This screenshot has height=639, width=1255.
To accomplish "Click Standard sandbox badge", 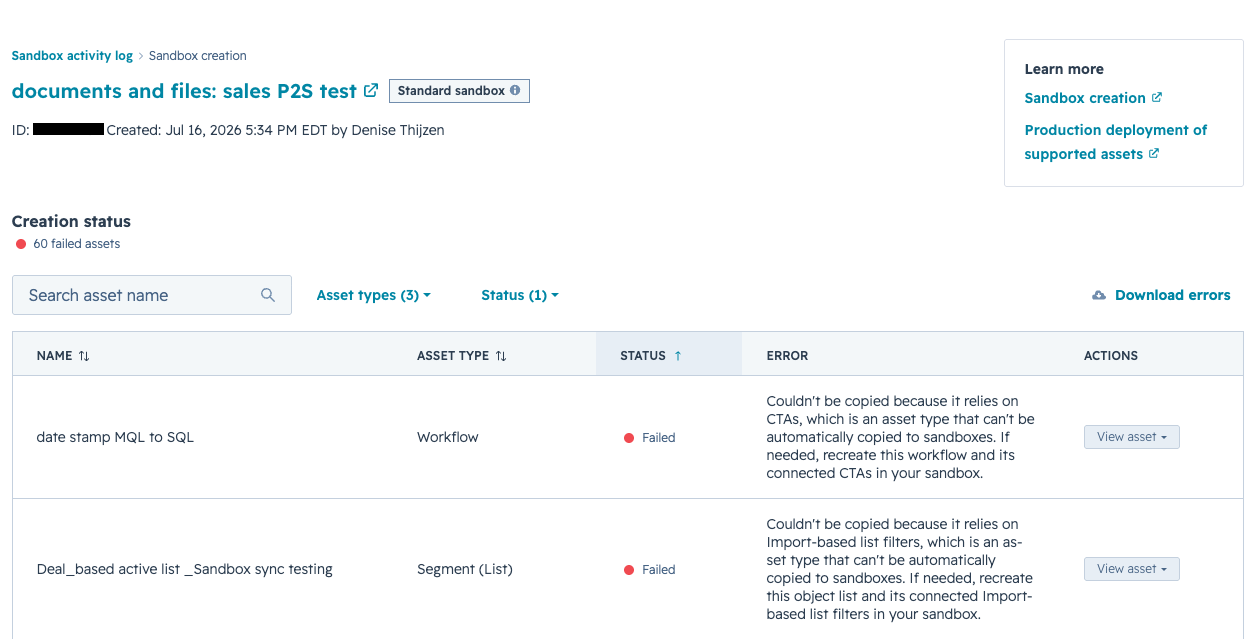I will point(459,91).
